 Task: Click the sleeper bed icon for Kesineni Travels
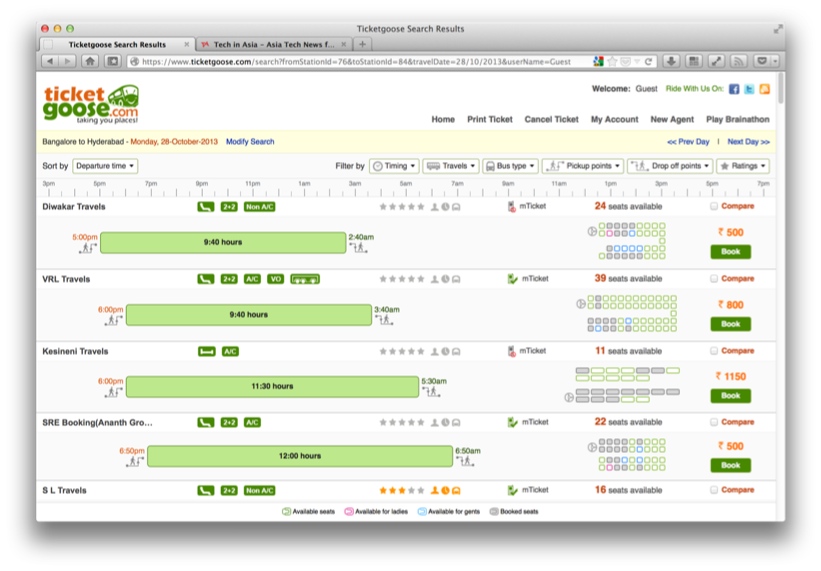[x=206, y=351]
